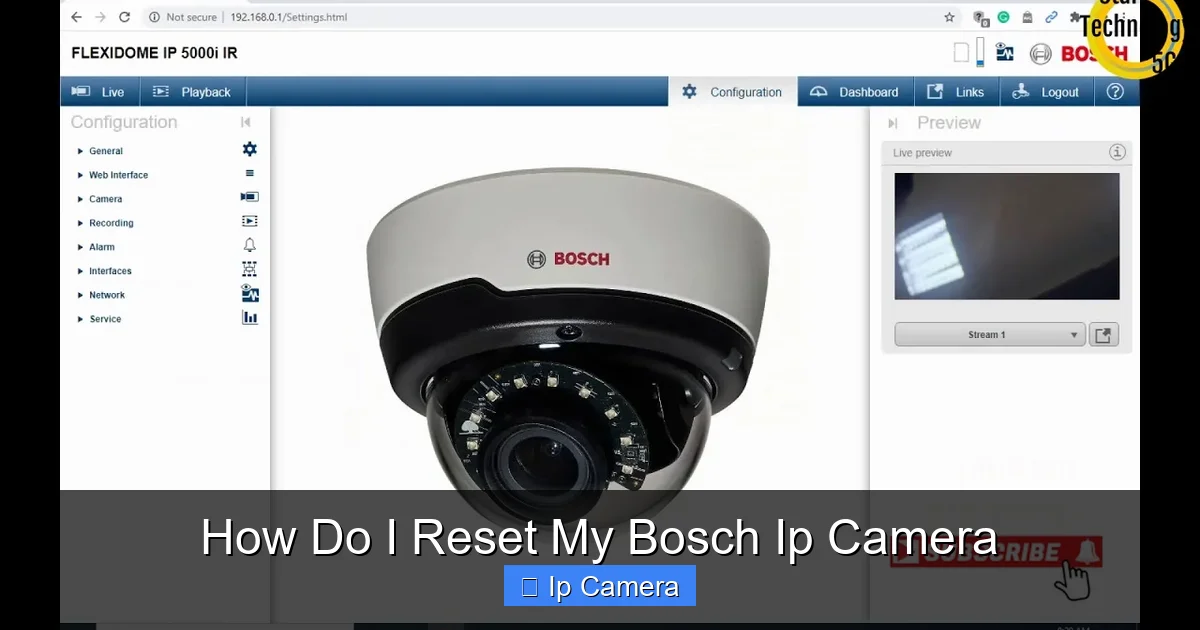The width and height of the screenshot is (1200, 630).
Task: Expand the Network tree arrow
Action: coord(81,295)
